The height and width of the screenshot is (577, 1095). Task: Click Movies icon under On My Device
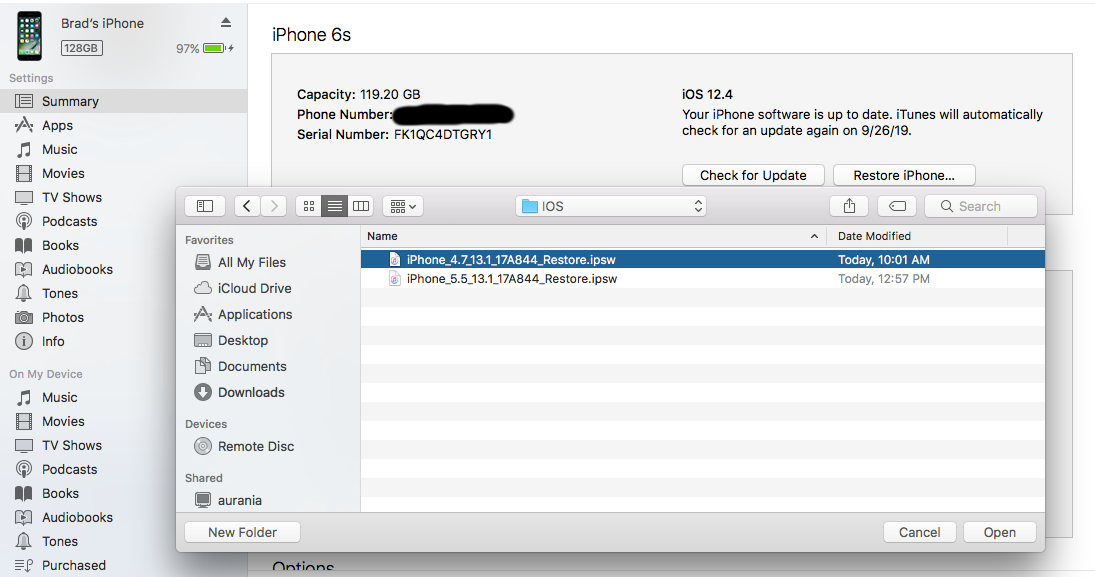[24, 421]
